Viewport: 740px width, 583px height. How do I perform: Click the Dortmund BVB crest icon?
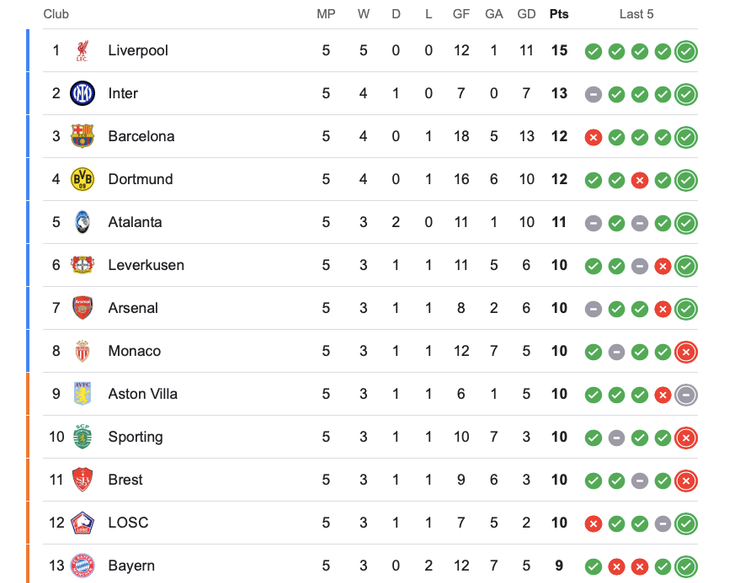tap(82, 180)
